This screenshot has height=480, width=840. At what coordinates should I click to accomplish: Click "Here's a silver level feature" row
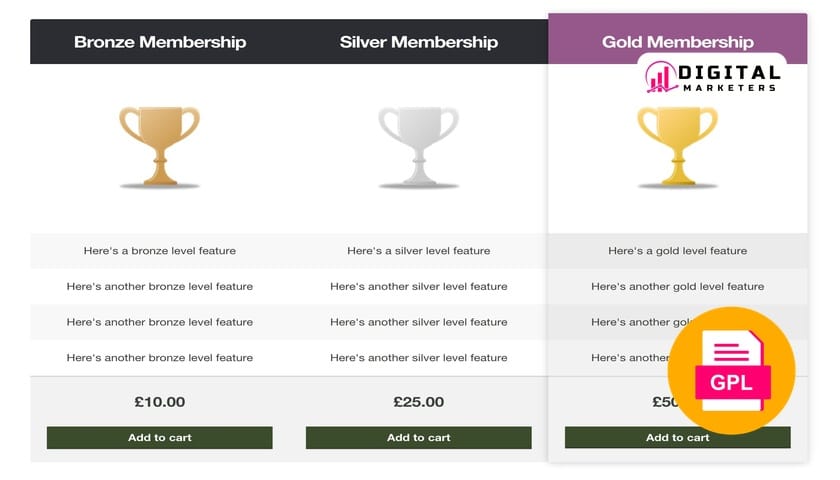(418, 251)
